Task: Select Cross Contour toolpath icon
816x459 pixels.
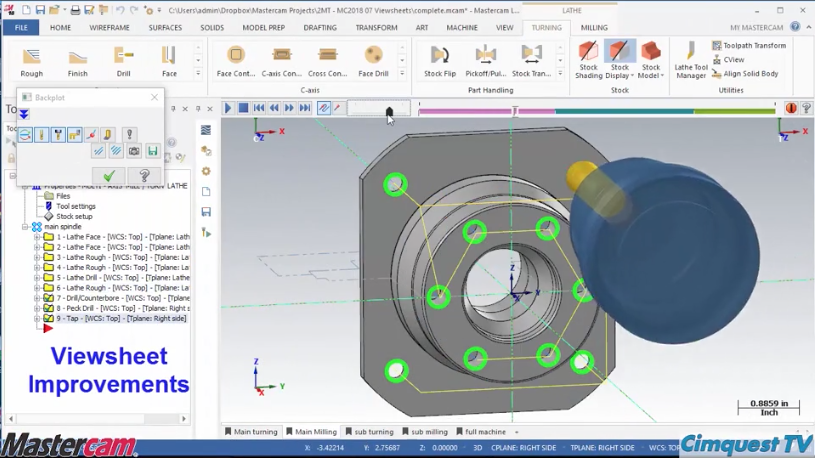Action: (327, 61)
